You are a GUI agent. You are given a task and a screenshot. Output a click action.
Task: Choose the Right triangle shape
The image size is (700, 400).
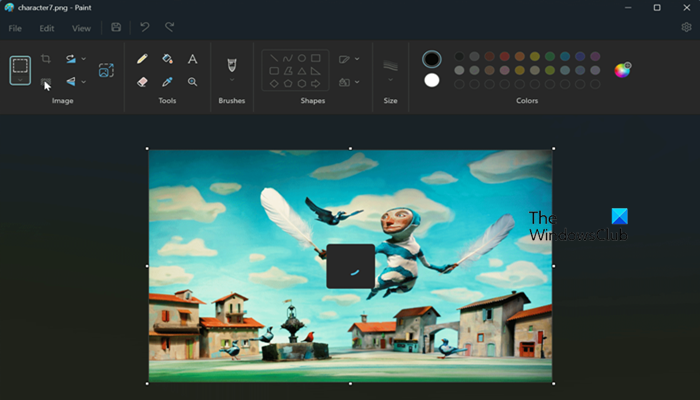[316, 71]
